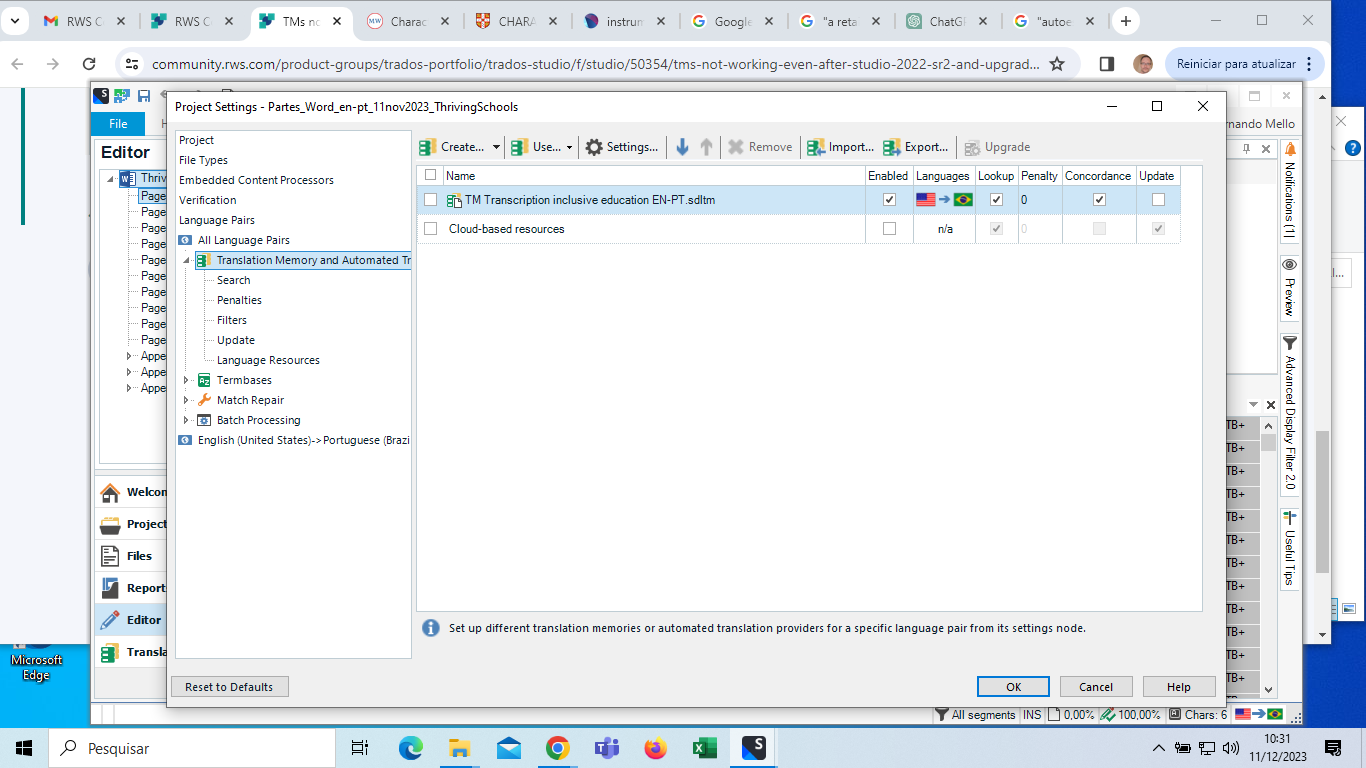The image size is (1366, 768).
Task: Open Help from dialog button
Action: (1179, 687)
